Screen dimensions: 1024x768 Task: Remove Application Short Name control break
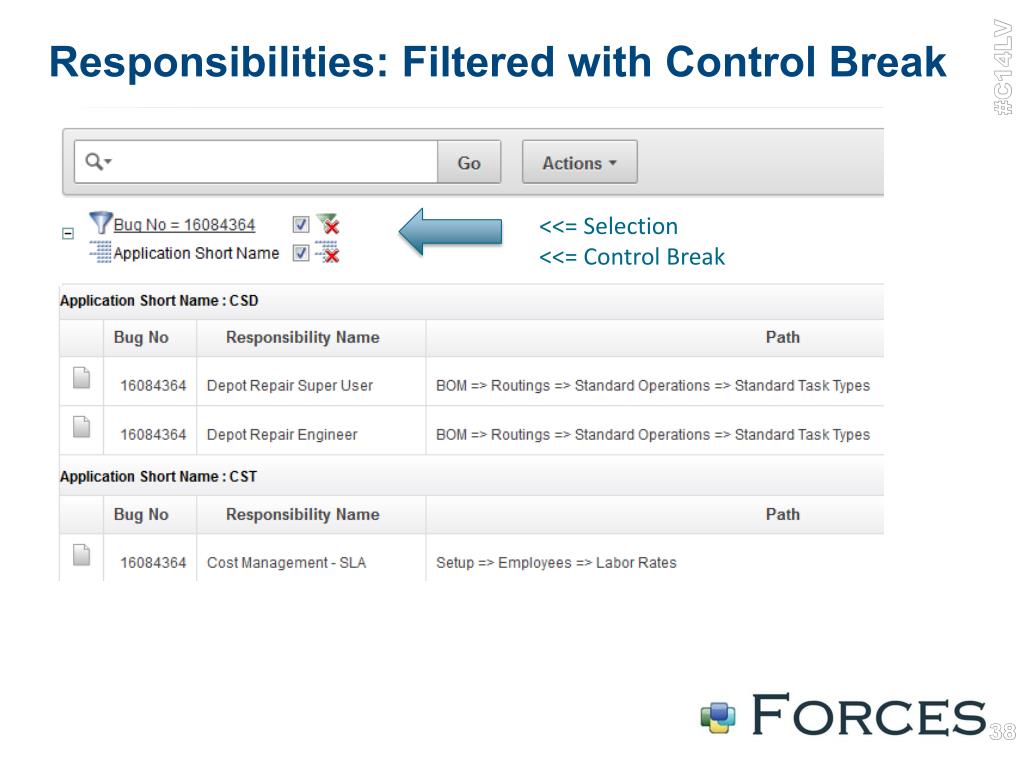[x=328, y=252]
